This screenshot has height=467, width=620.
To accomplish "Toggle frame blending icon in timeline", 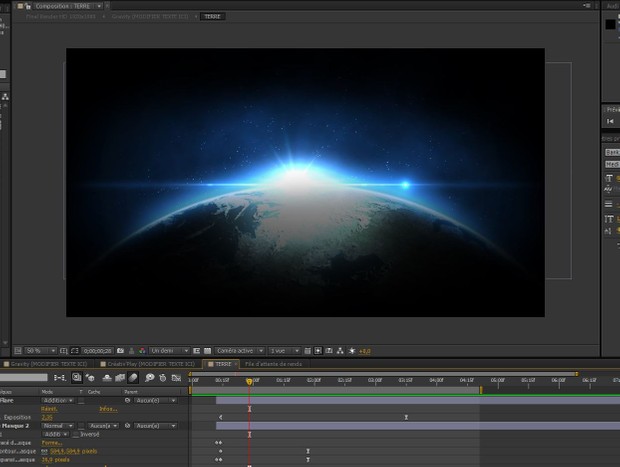I will tap(120, 378).
